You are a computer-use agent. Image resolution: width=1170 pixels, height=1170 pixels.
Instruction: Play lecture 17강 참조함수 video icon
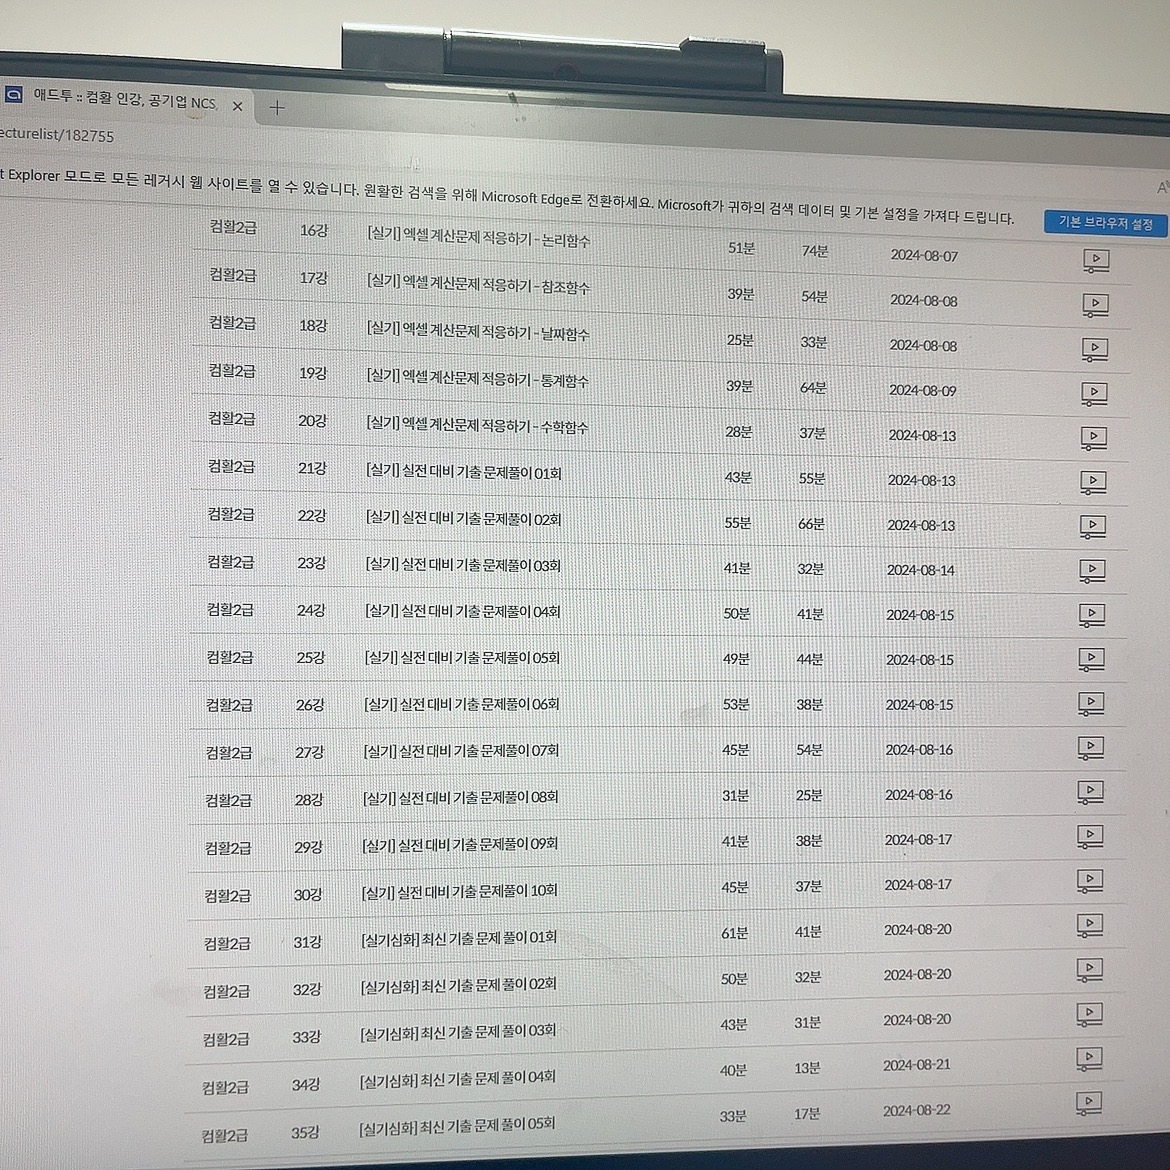pos(1095,305)
